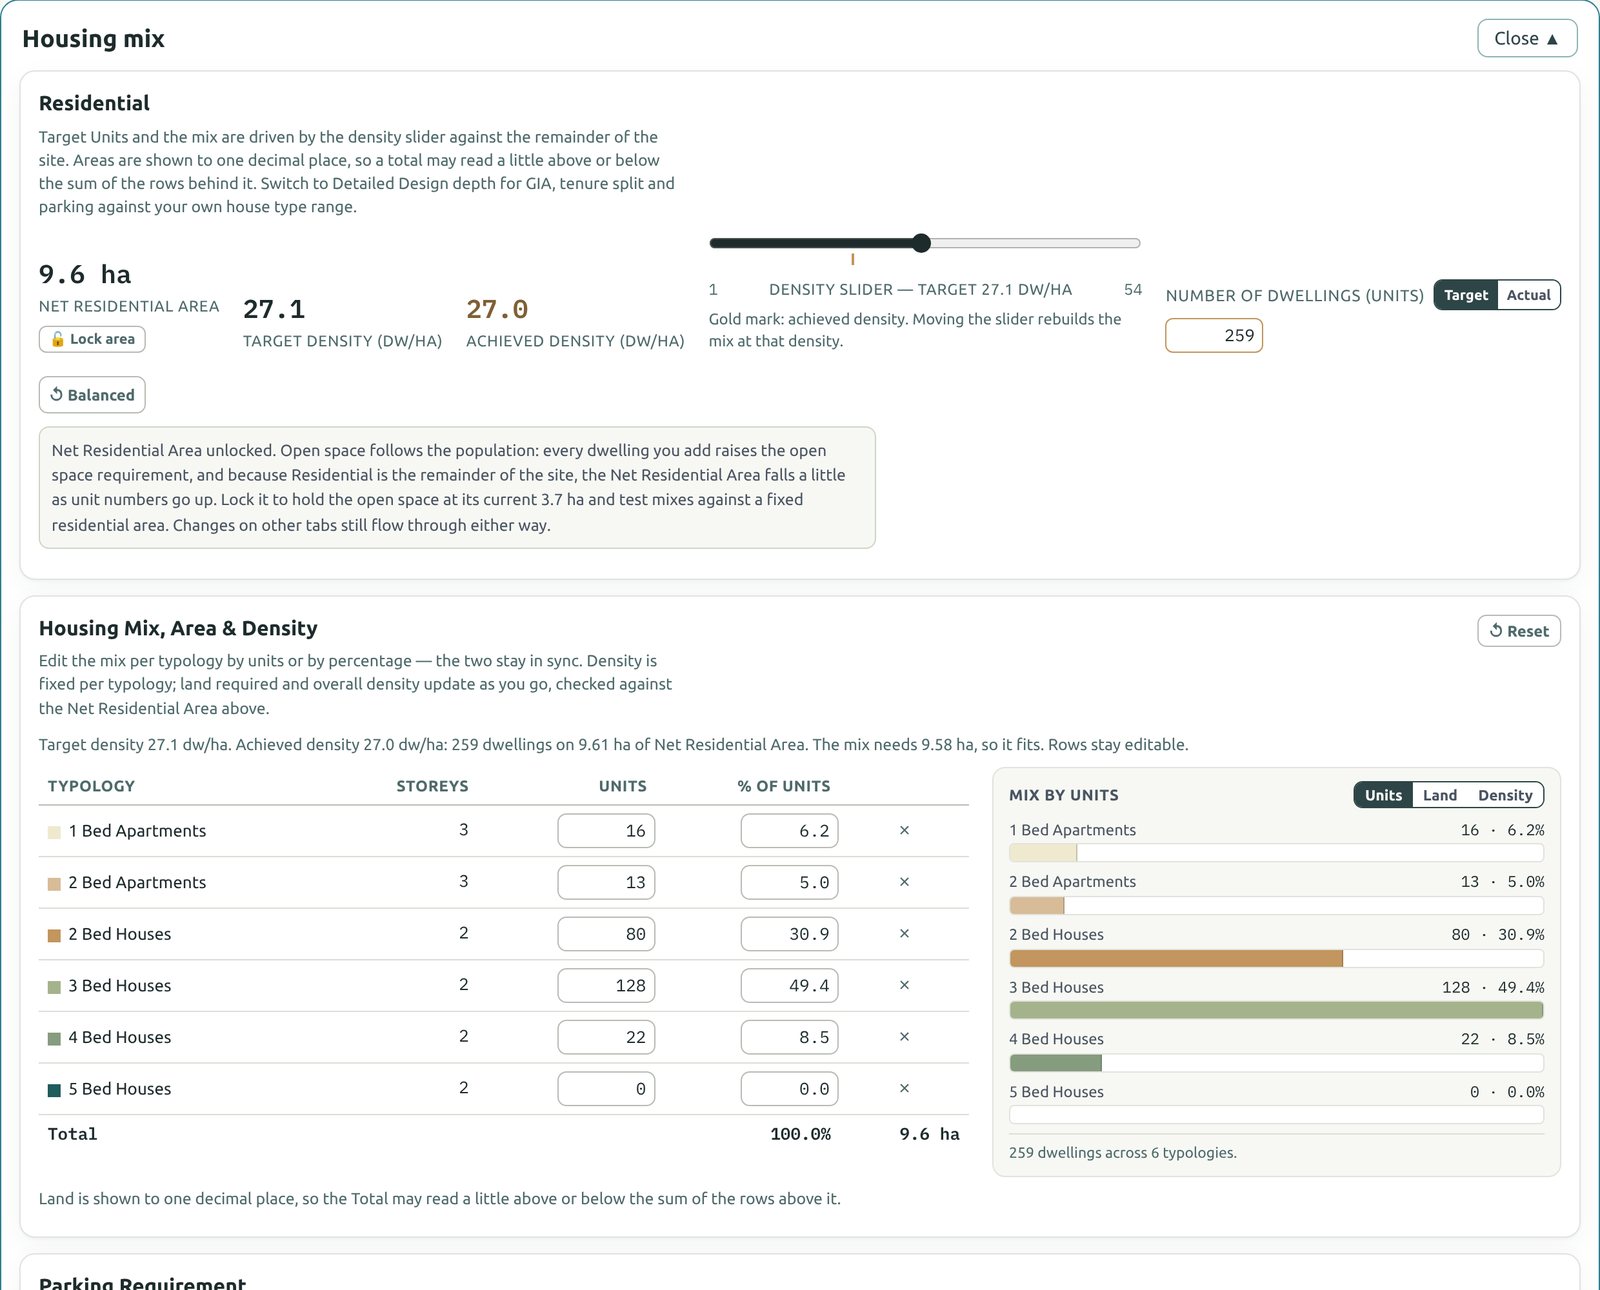Screen dimensions: 1600x1290
Task: Remove the 4 Bed Houses row
Action: pyautogui.click(x=904, y=1037)
